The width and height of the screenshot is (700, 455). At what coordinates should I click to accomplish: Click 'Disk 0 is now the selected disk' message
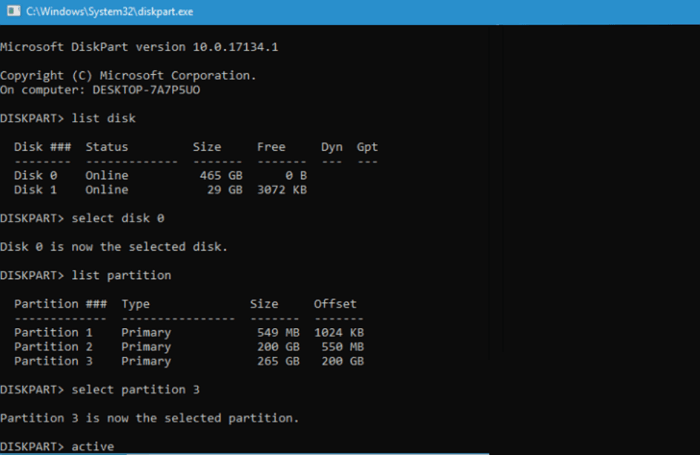[x=113, y=246]
